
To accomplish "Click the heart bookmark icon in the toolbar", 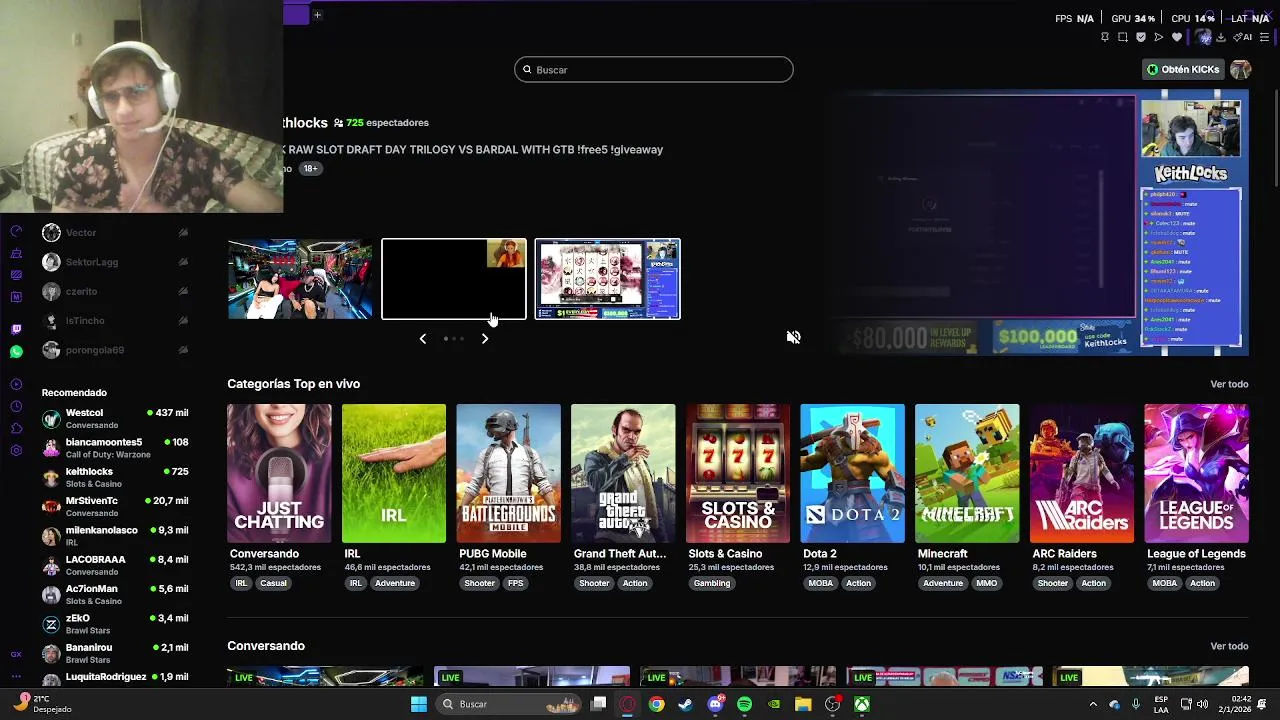I will [1177, 37].
